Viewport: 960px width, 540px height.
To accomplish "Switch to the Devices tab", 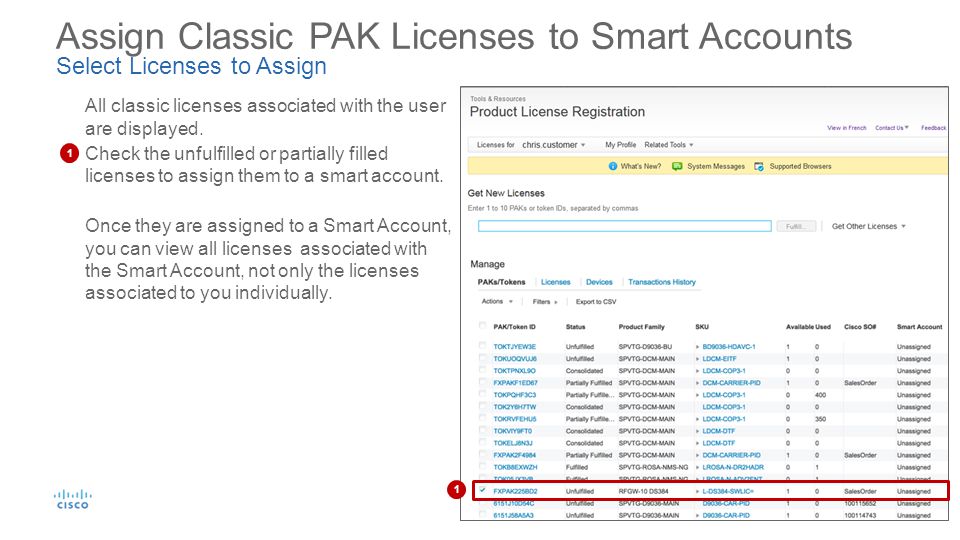I will [x=599, y=282].
